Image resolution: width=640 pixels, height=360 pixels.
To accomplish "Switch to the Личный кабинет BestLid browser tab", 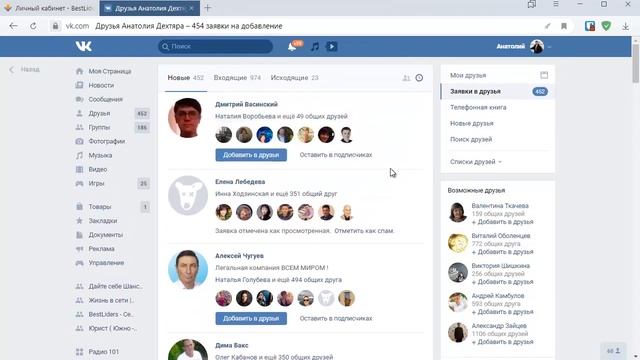I will tap(49, 8).
